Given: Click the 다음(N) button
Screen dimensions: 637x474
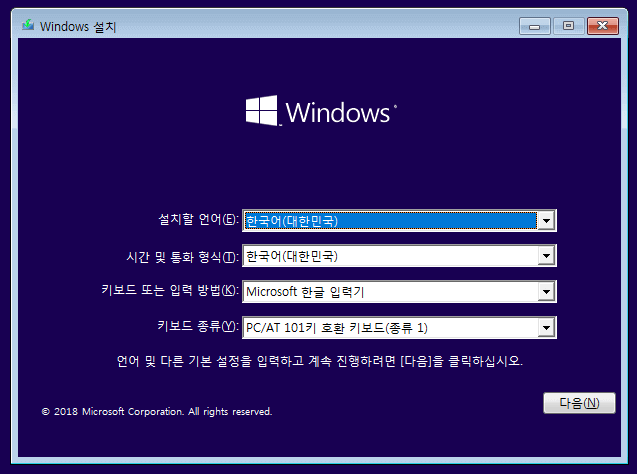Looking at the screenshot, I should (579, 403).
